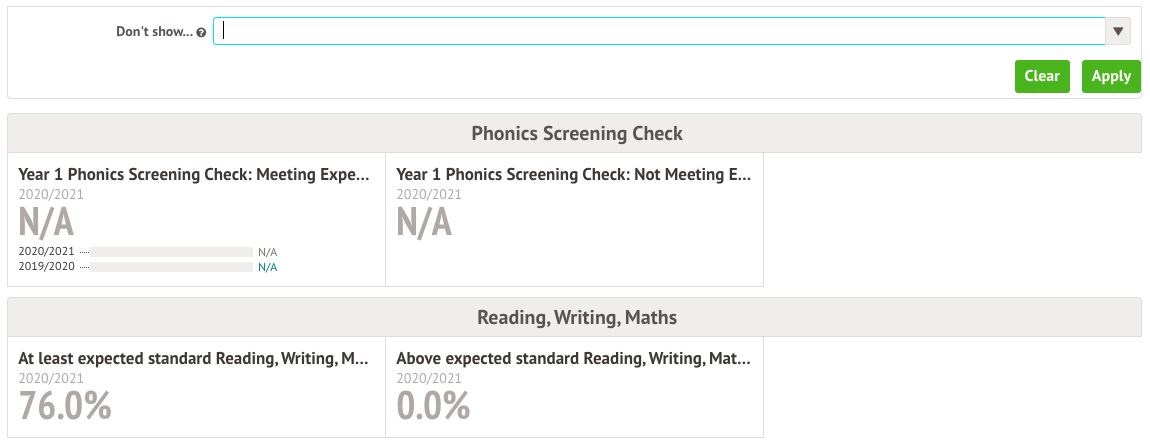Click the 2019/2020 year label in phonics tile
This screenshot has width=1150, height=448.
(46, 267)
